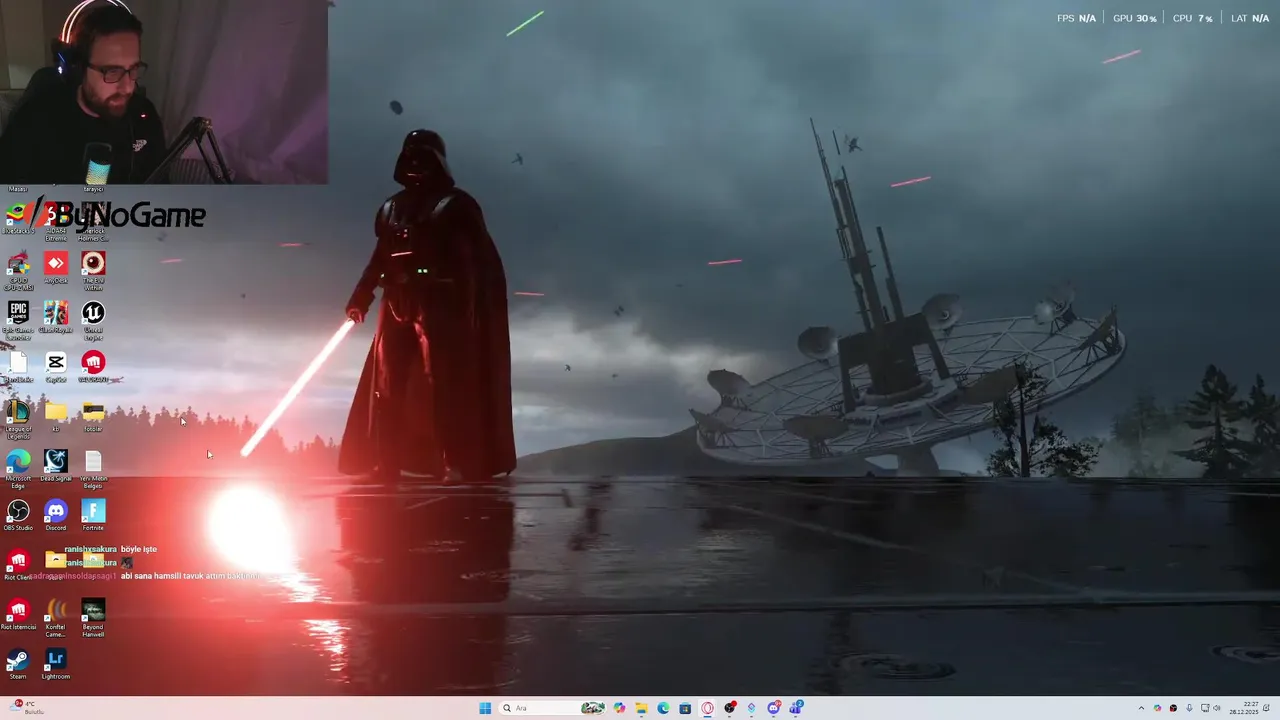The height and width of the screenshot is (720, 1280).
Task: Open File Explorer from the taskbar
Action: pos(641,708)
